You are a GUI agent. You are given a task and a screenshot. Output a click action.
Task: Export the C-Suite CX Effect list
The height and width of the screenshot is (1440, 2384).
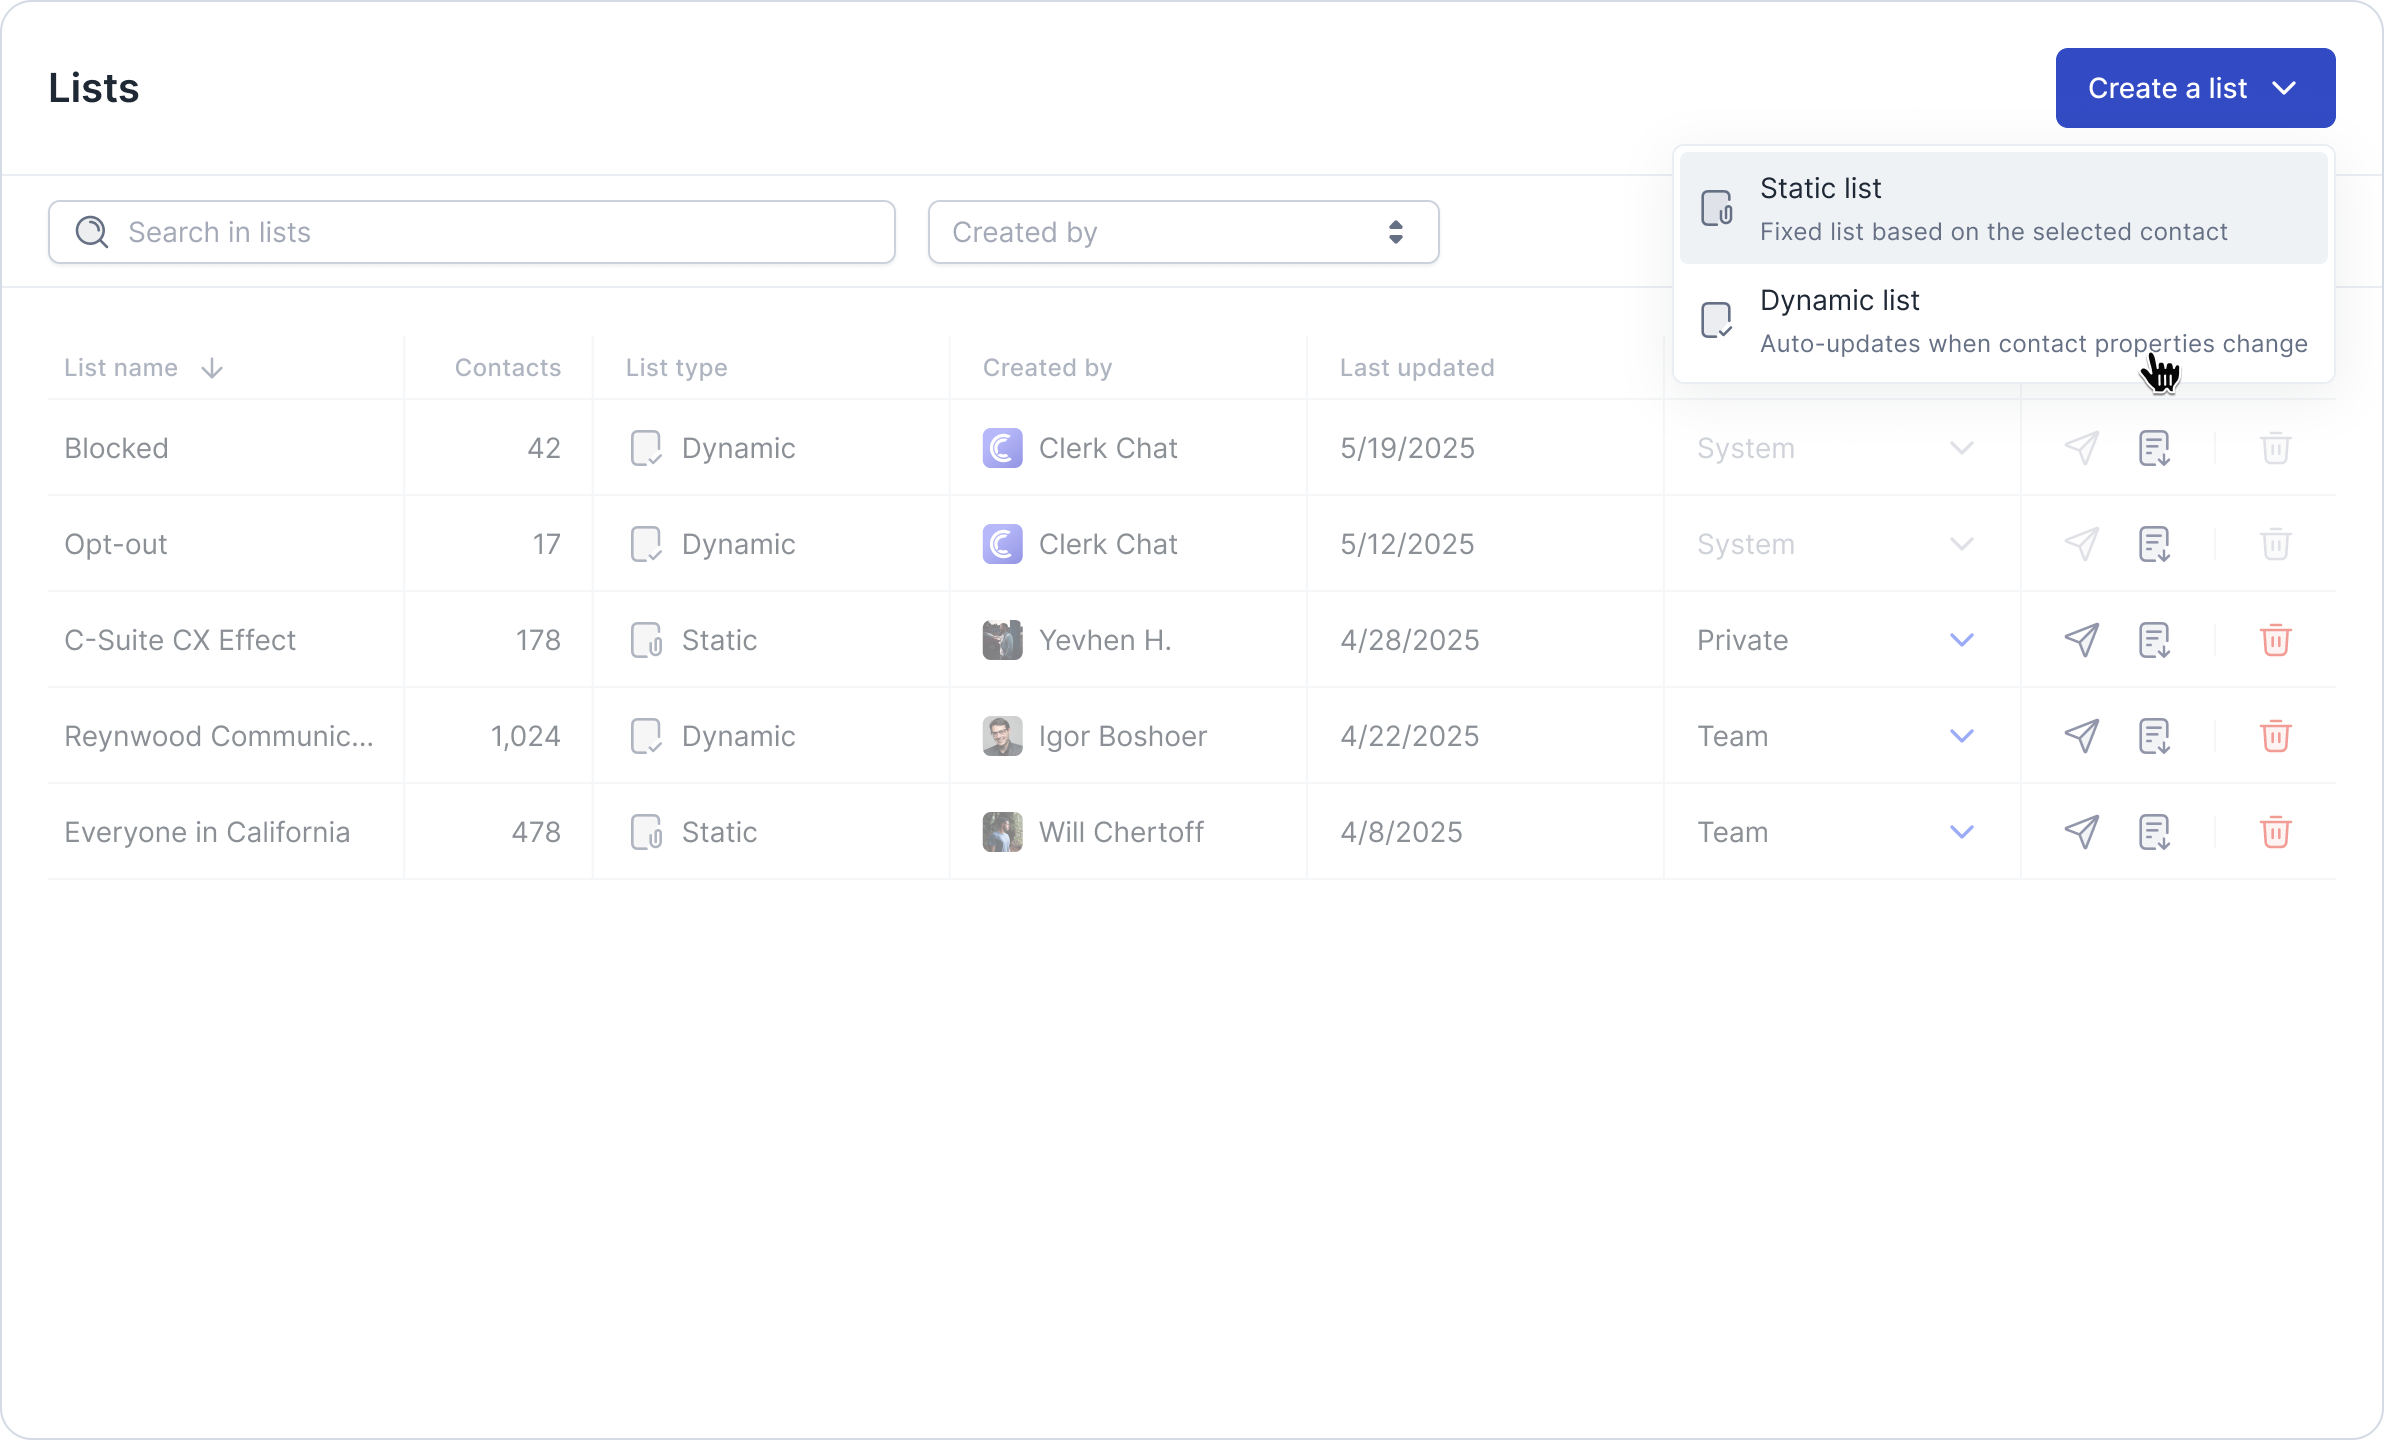(x=2155, y=640)
